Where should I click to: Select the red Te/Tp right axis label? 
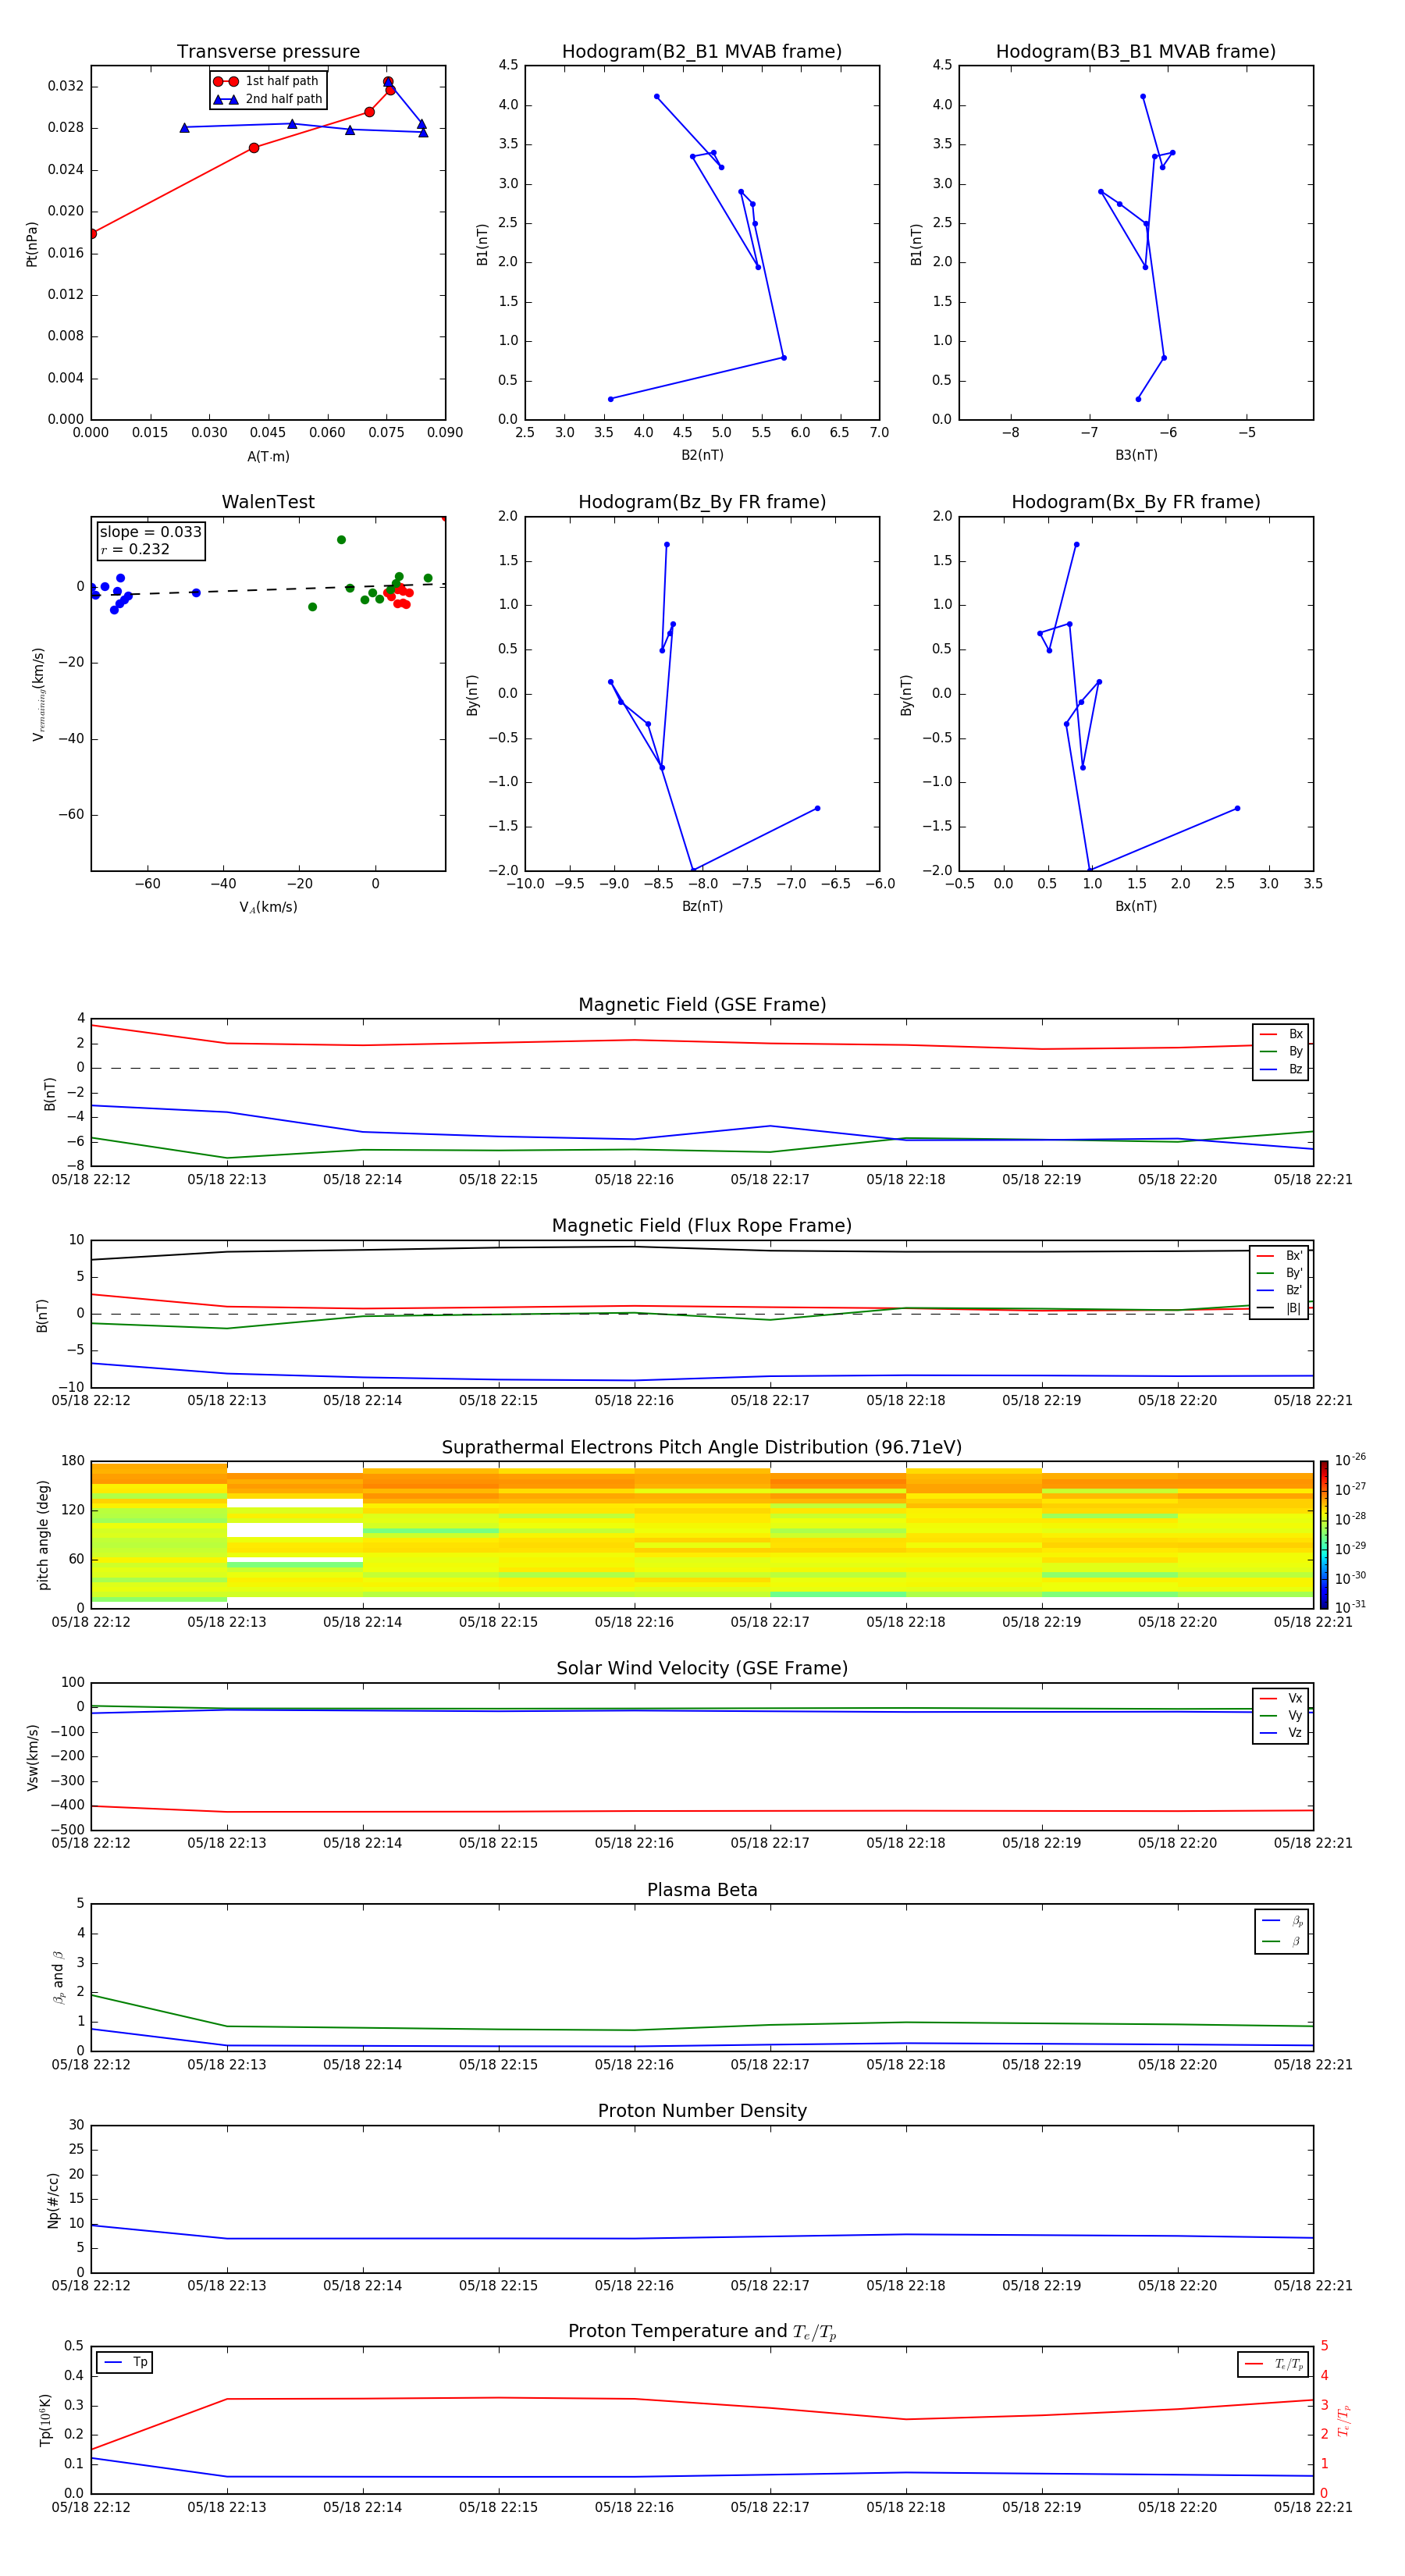1343,2420
